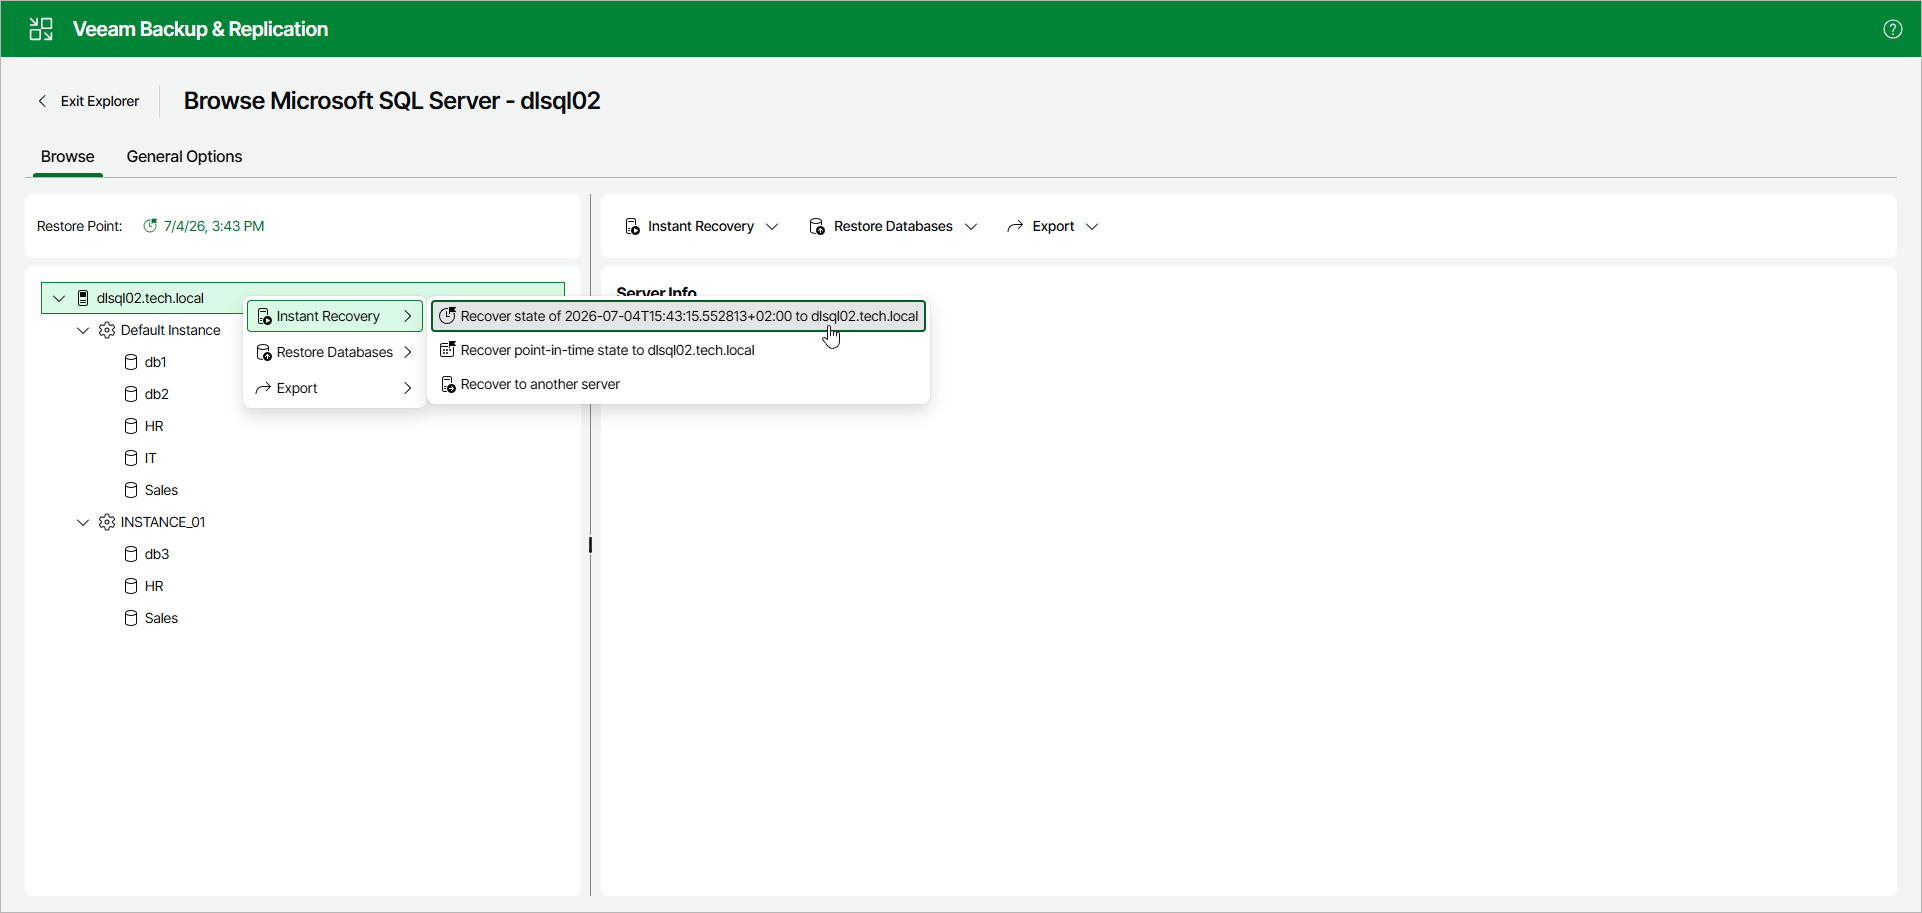Click context menu Instant Recovery icon
The width and height of the screenshot is (1922, 913).
point(264,317)
